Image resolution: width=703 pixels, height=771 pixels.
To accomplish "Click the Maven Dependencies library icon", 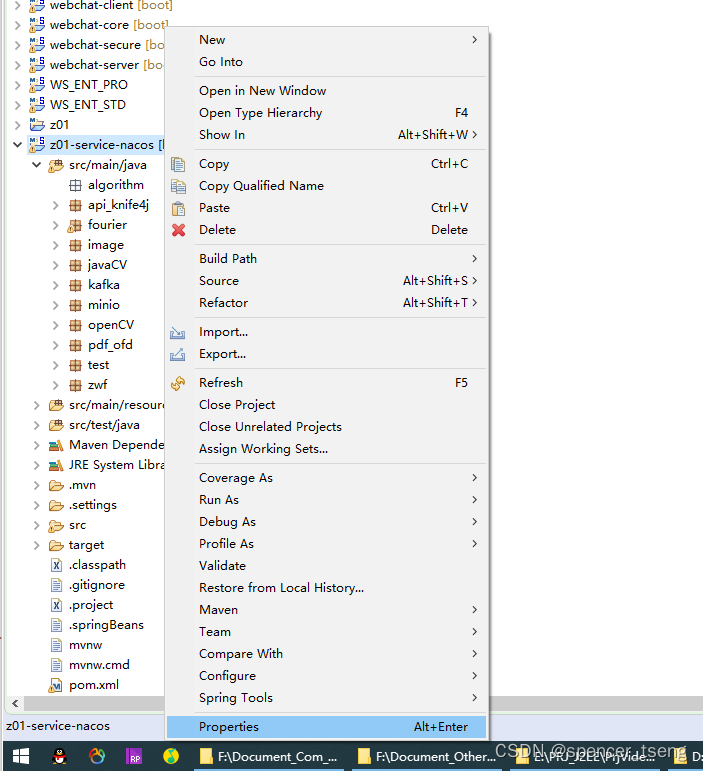I will (x=56, y=445).
